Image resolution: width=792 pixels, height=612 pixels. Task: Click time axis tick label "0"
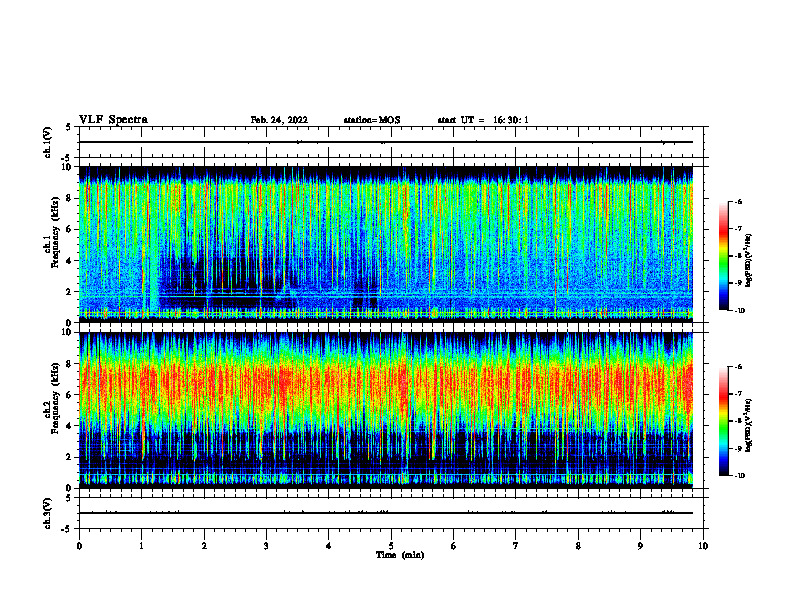click(79, 546)
